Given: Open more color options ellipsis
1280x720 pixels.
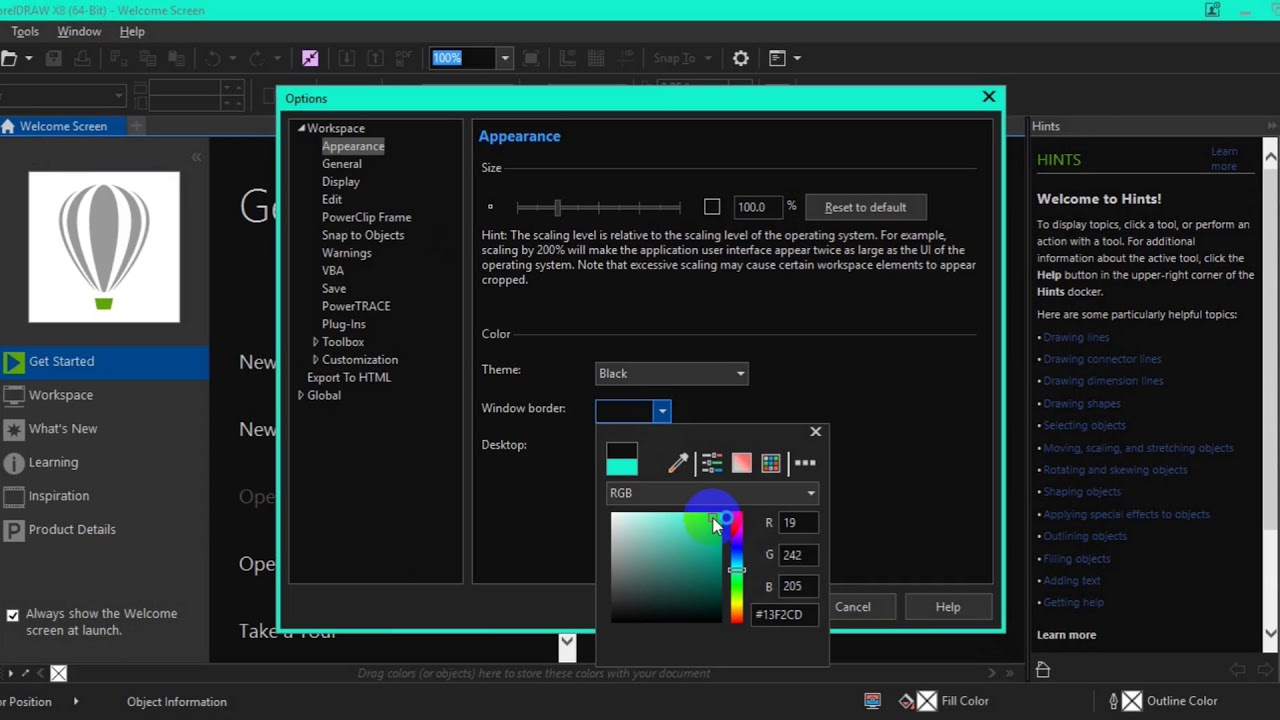Looking at the screenshot, I should (805, 462).
